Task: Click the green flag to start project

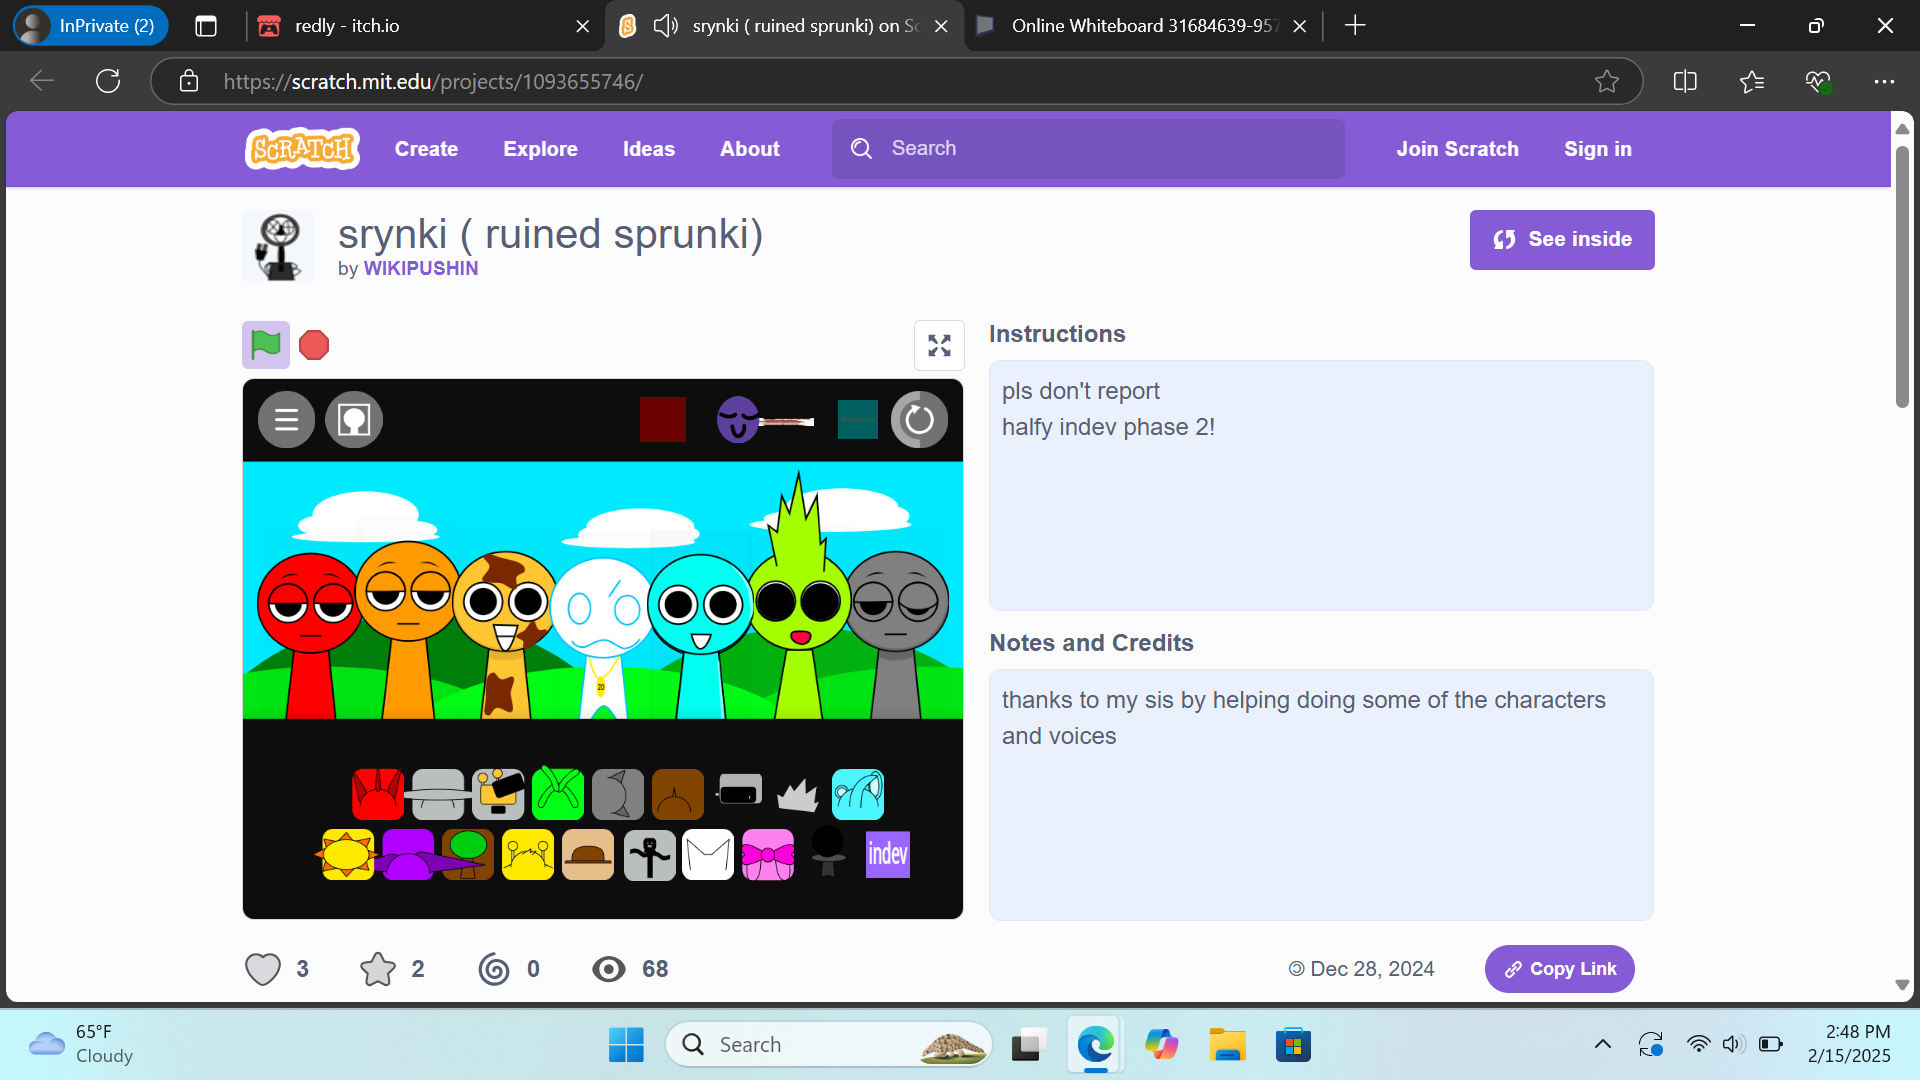Action: (x=266, y=345)
